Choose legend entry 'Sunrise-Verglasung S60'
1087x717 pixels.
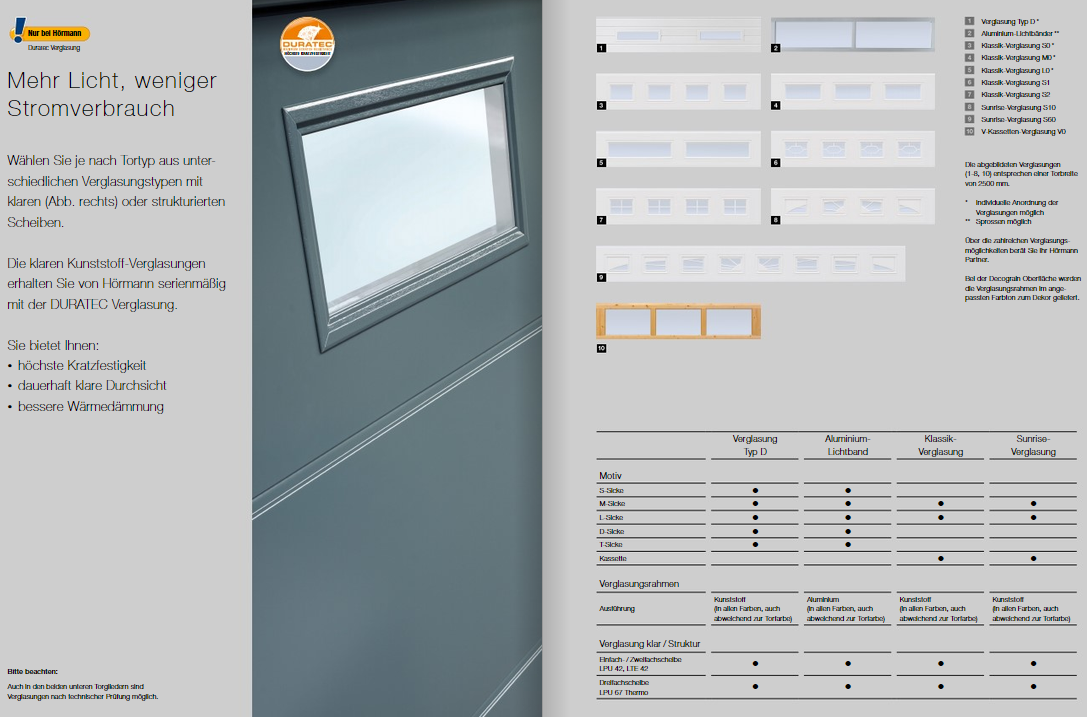tap(1018, 119)
